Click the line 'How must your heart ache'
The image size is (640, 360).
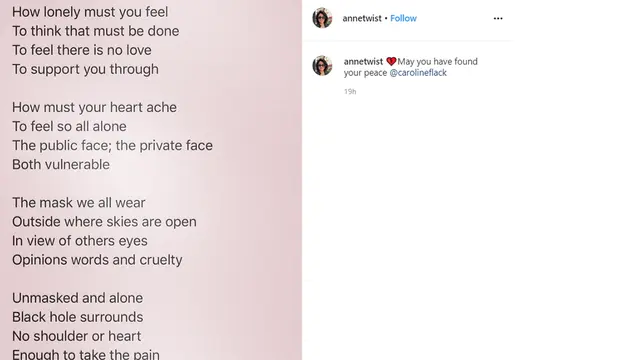[94, 107]
